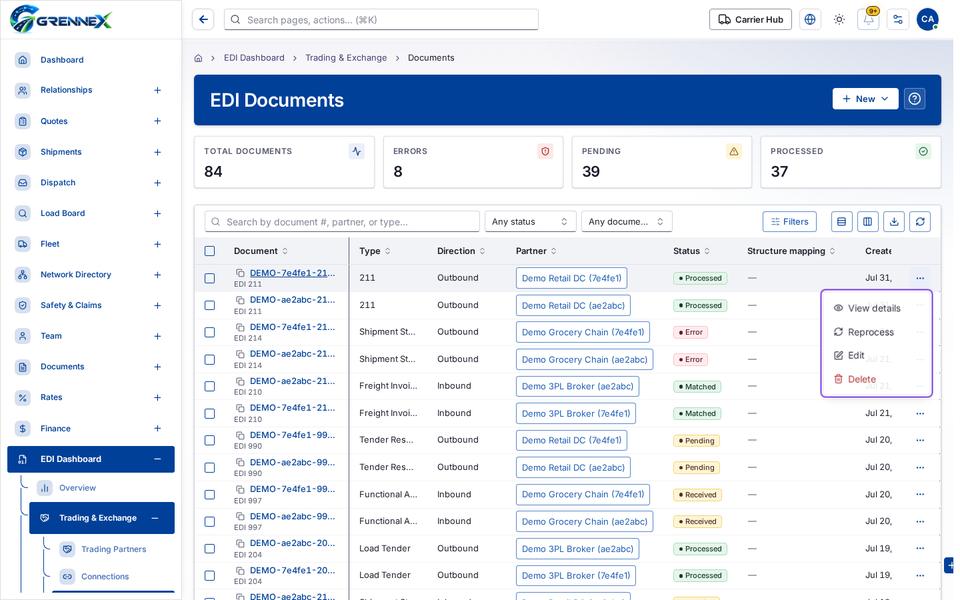
Task: Open the settings sliders icon in header
Action: [x=898, y=20]
